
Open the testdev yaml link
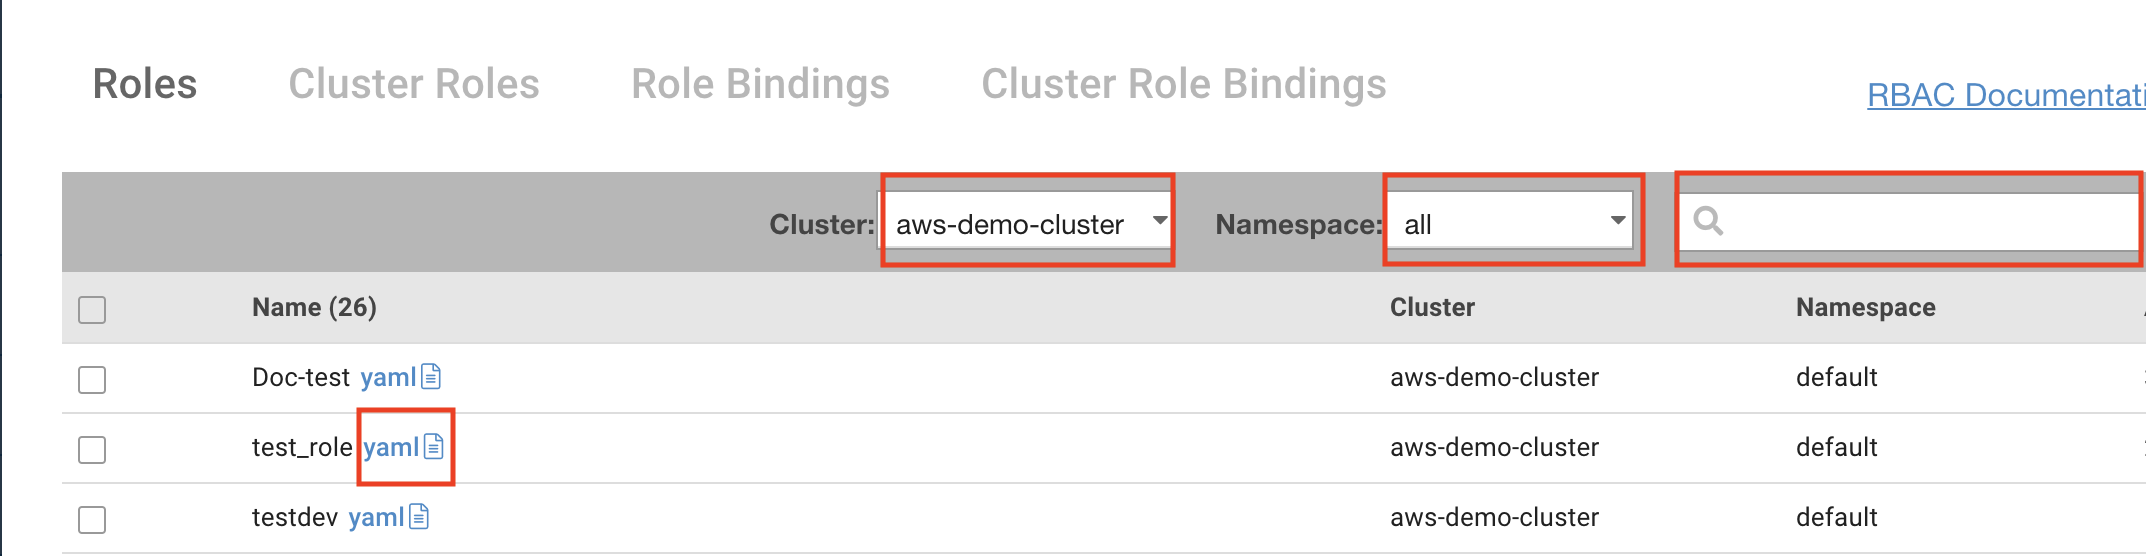(376, 517)
